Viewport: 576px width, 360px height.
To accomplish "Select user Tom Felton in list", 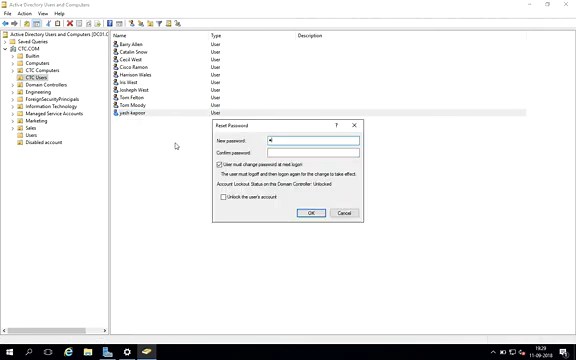I will (132, 97).
